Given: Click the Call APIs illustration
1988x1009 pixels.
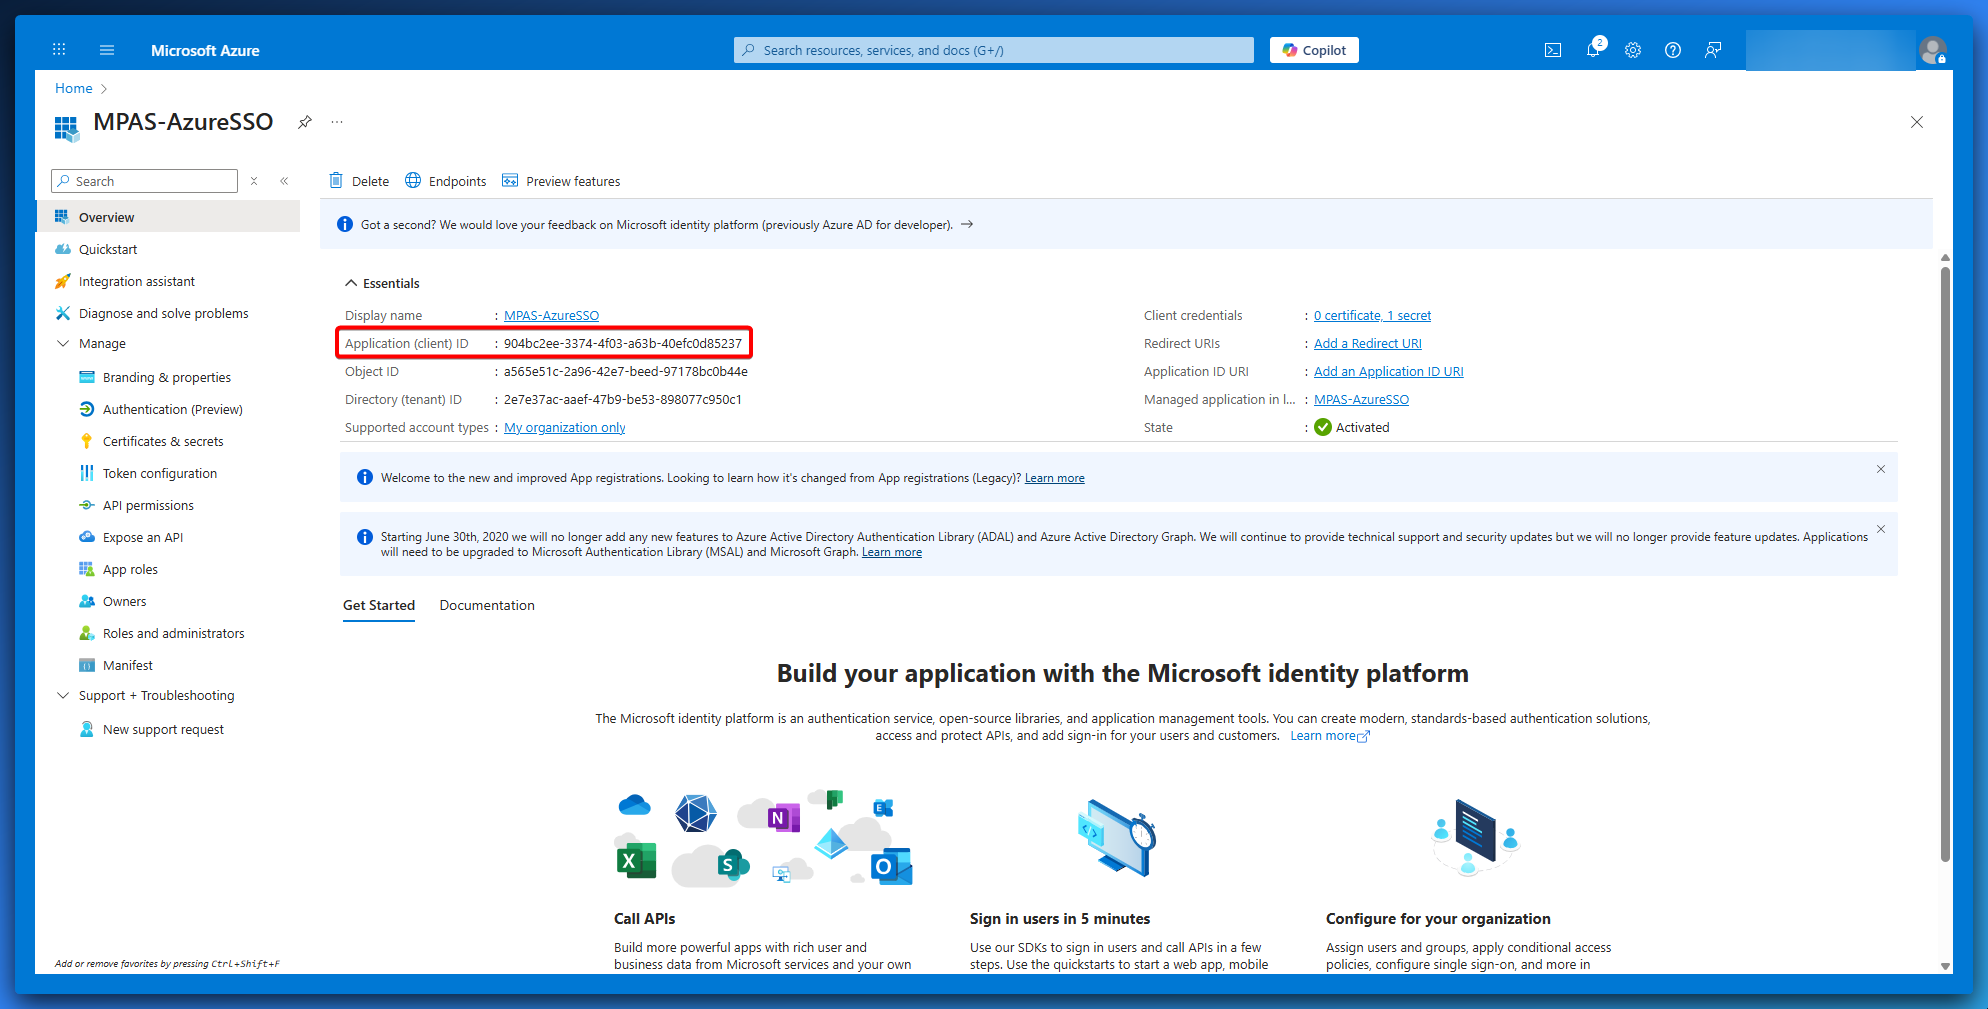Looking at the screenshot, I should [762, 838].
